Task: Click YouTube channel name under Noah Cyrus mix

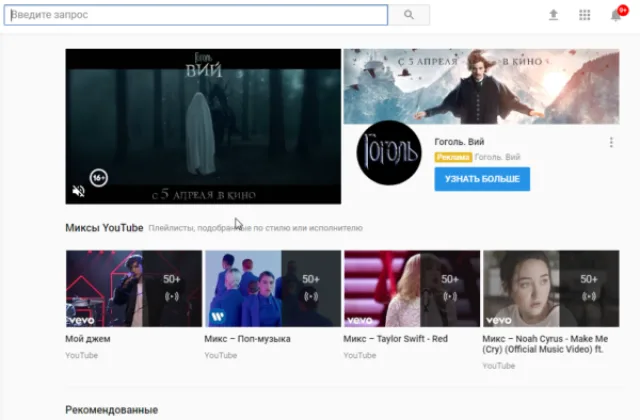Action: point(499,366)
